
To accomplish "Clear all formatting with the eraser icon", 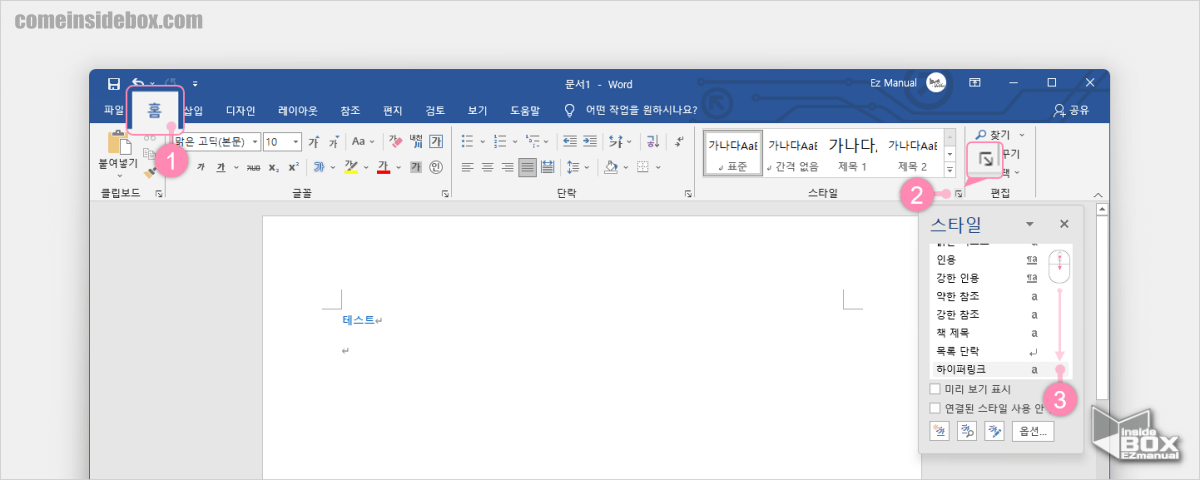I will tap(395, 142).
